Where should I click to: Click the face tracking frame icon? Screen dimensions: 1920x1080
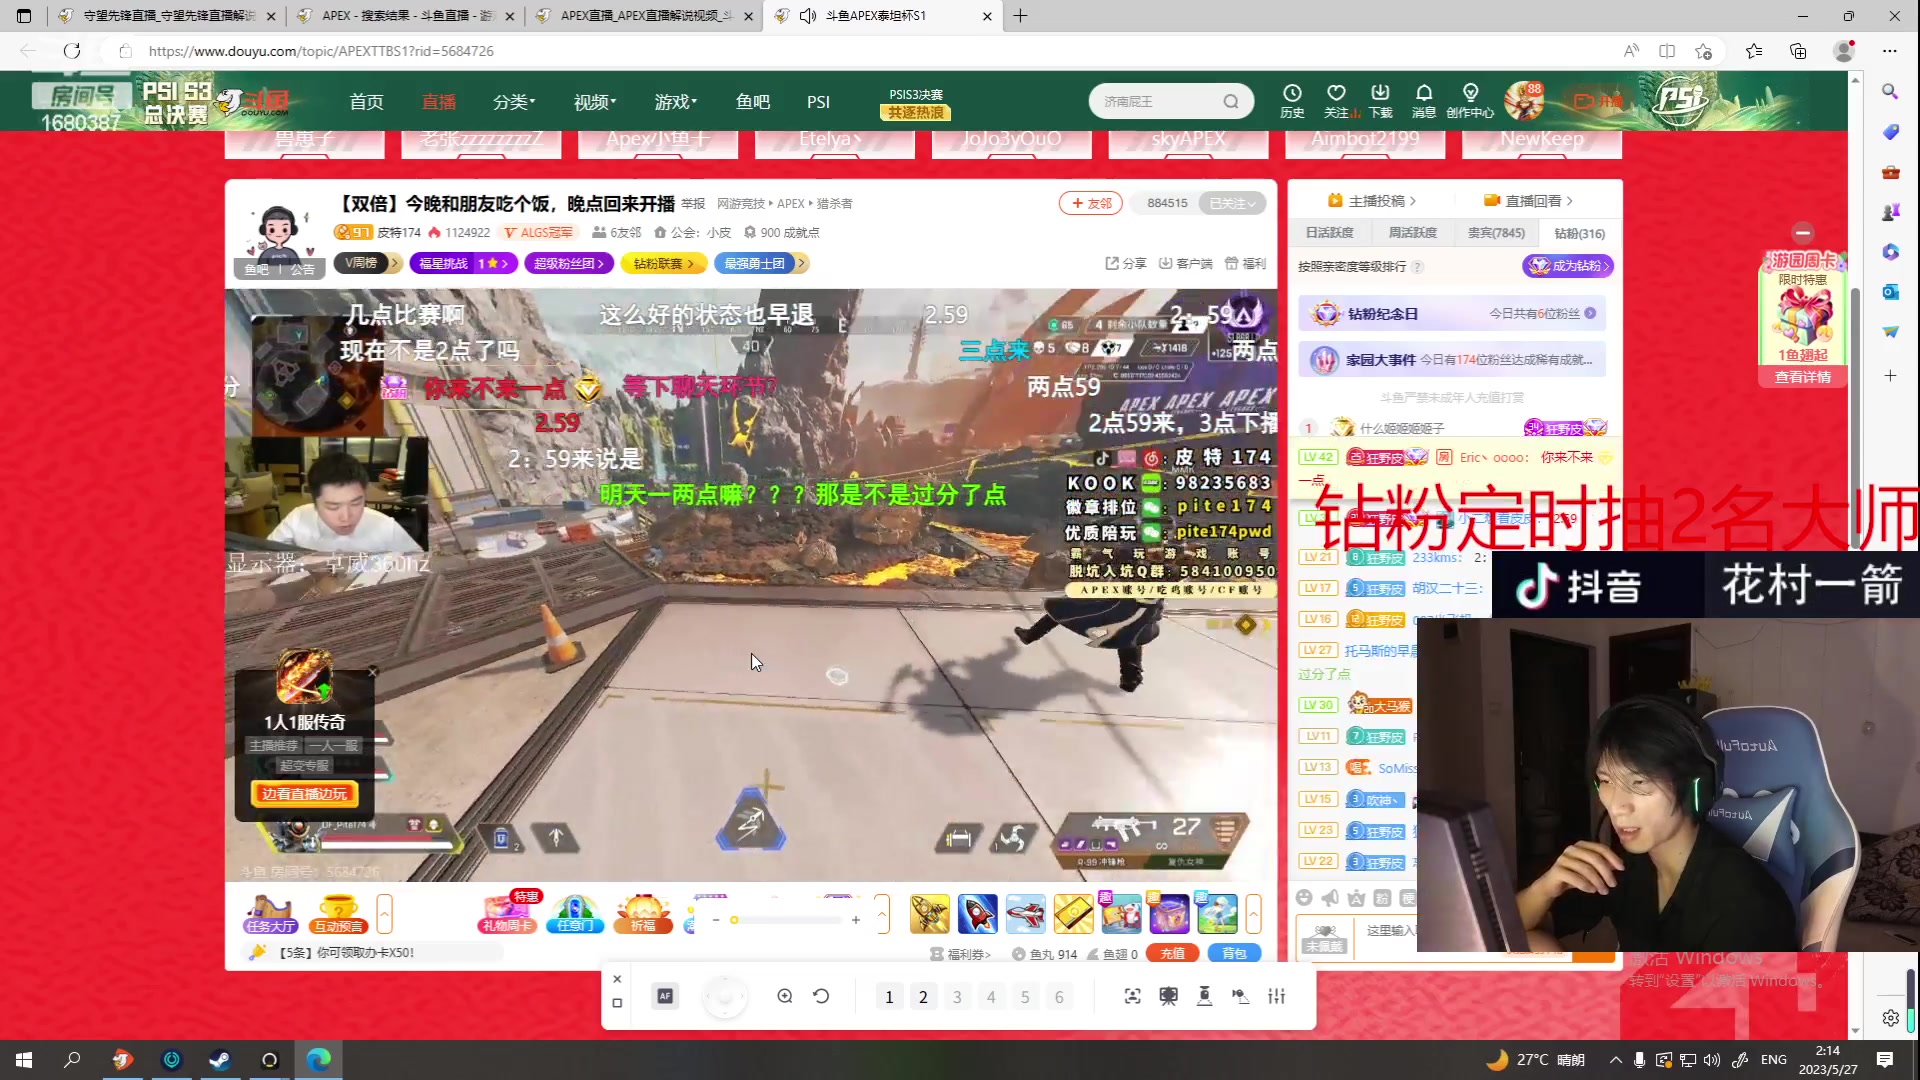1132,996
